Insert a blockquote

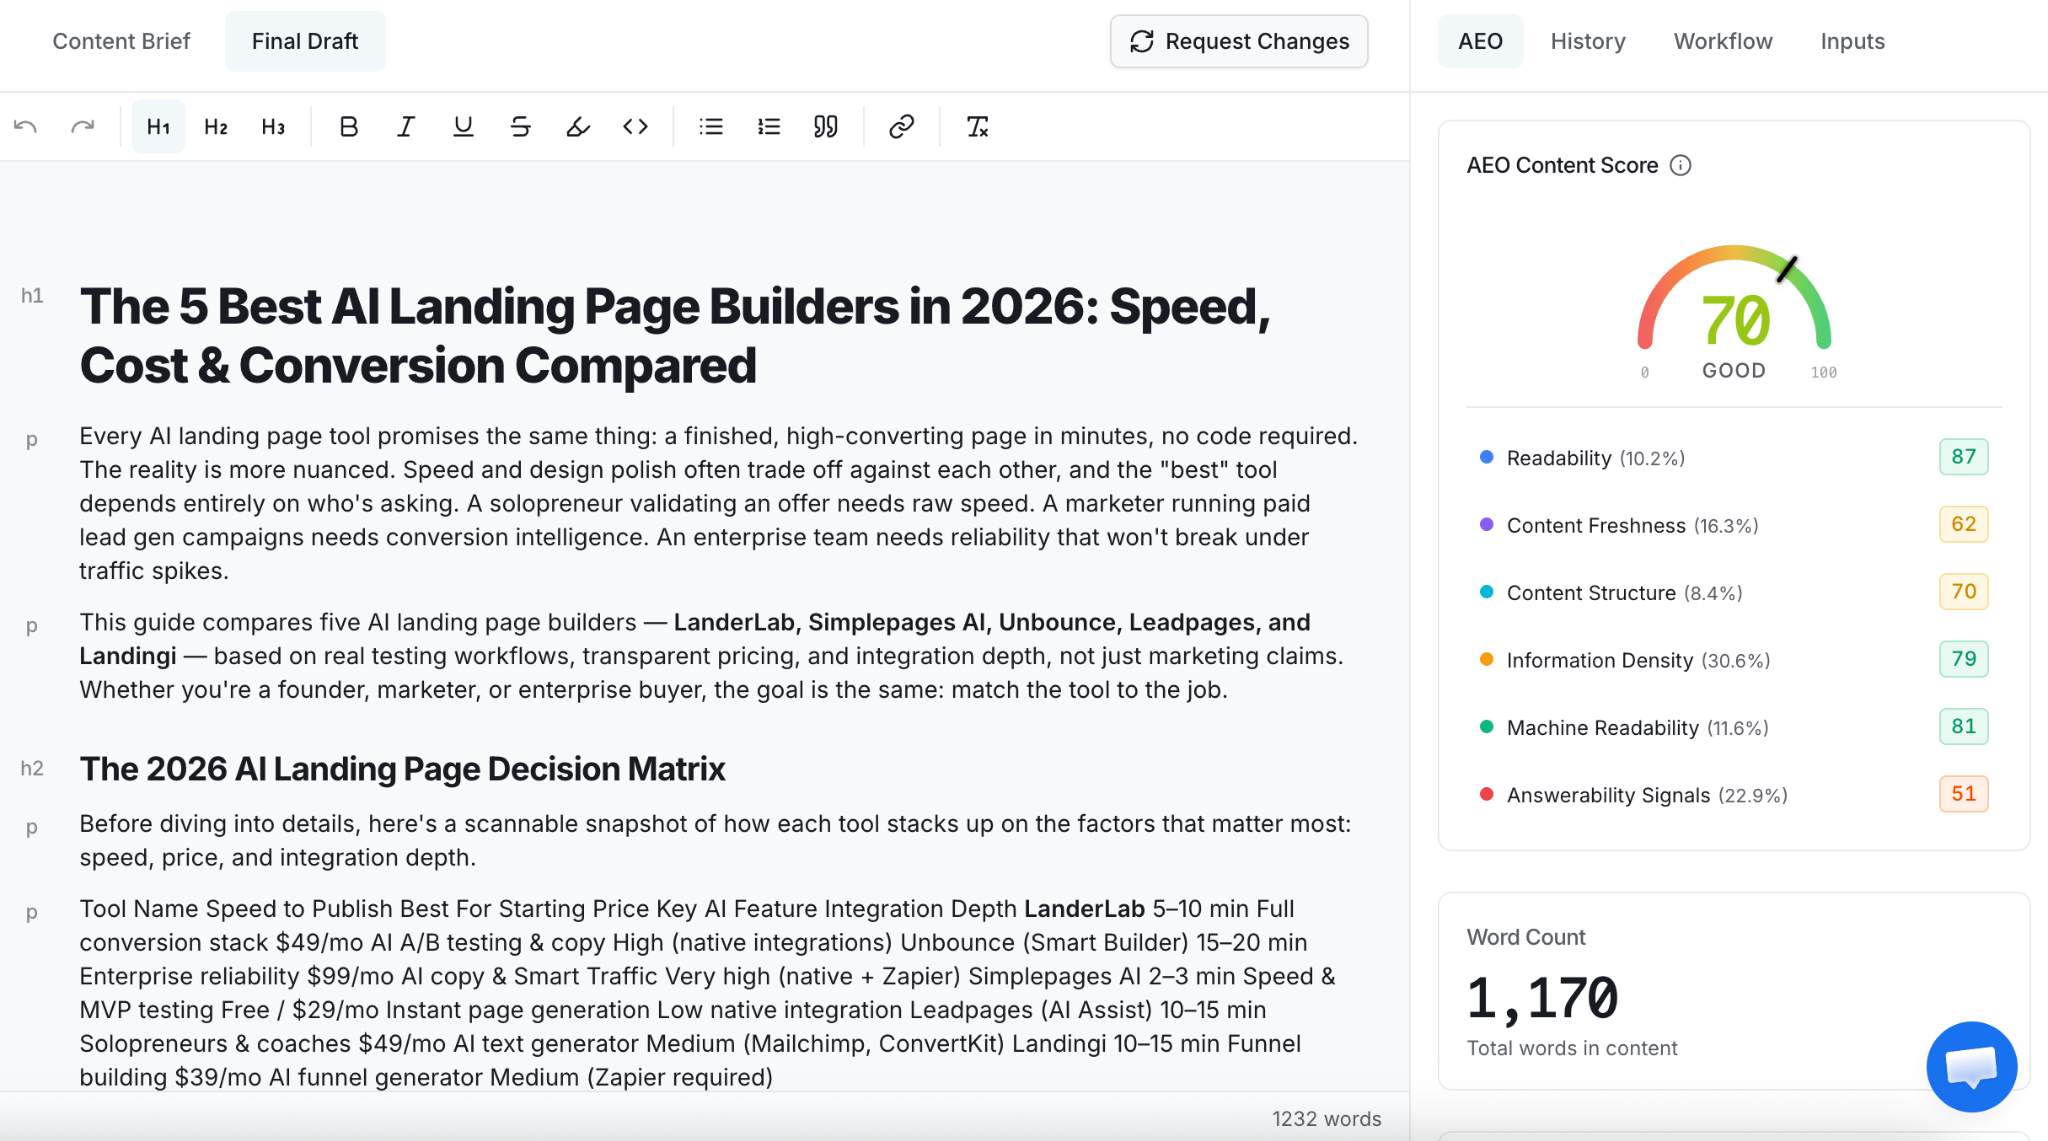coord(826,127)
